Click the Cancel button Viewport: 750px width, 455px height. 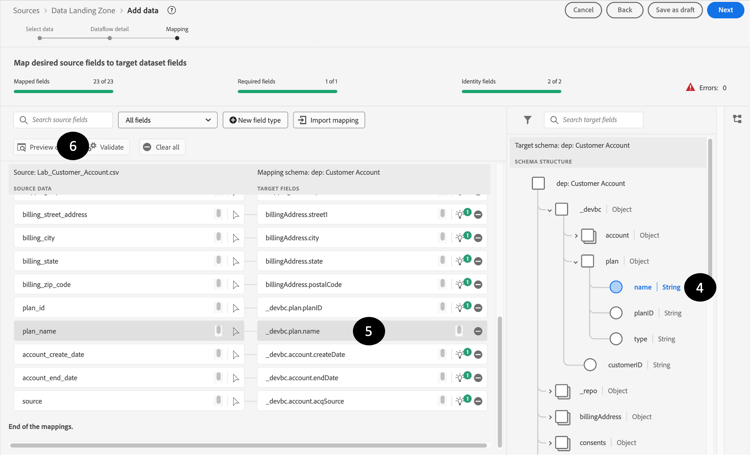583,10
